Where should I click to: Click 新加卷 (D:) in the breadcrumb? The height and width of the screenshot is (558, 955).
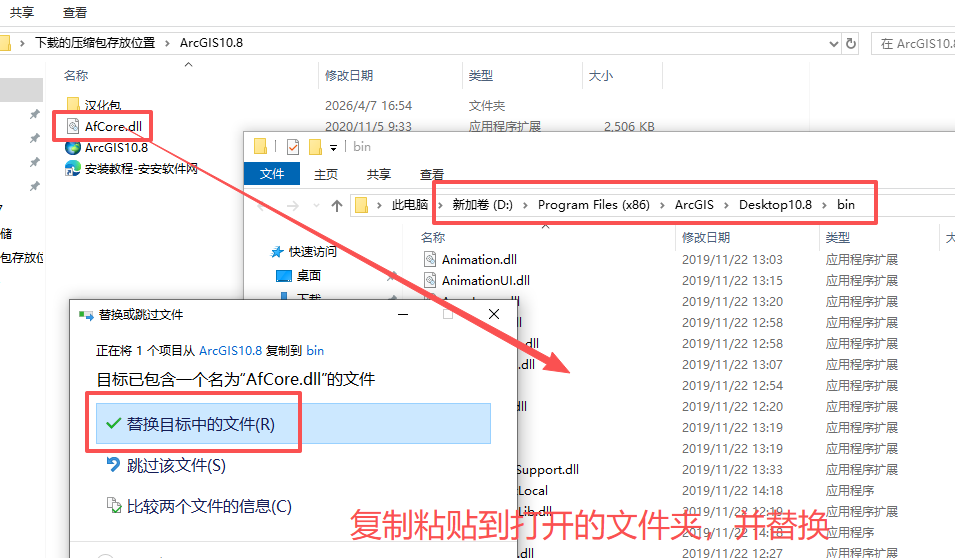[482, 205]
